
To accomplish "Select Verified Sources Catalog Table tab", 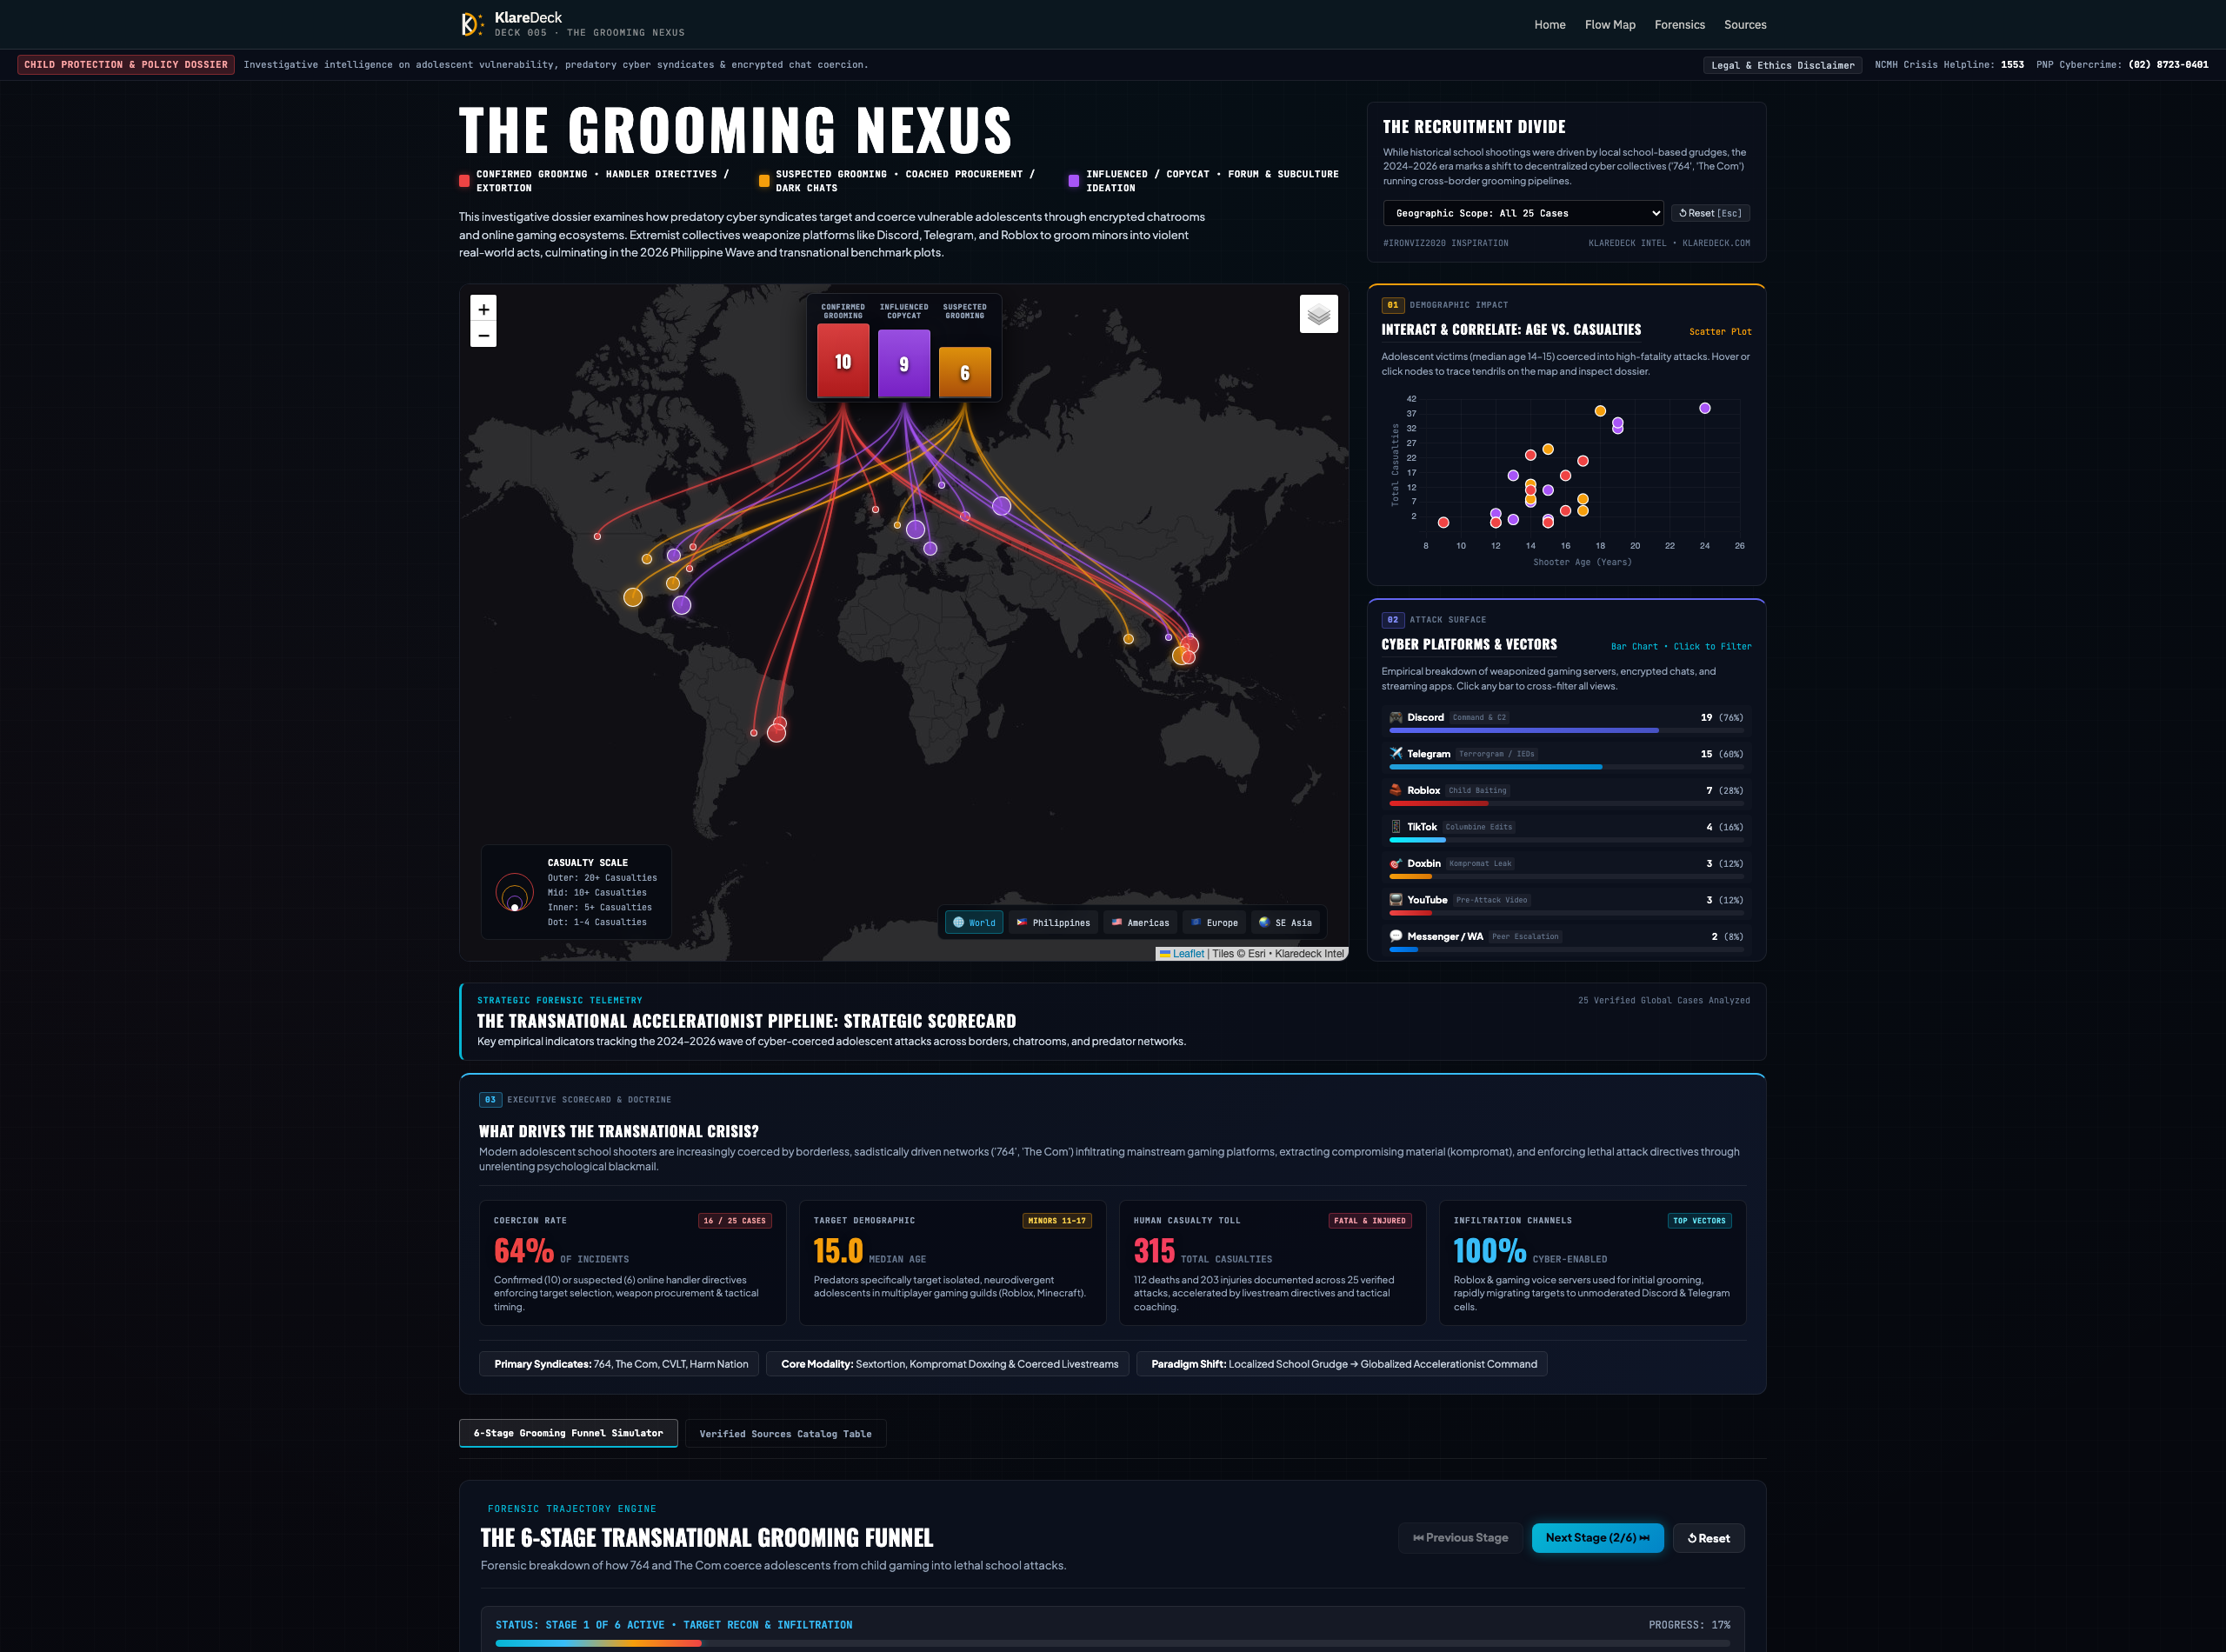I will [785, 1434].
